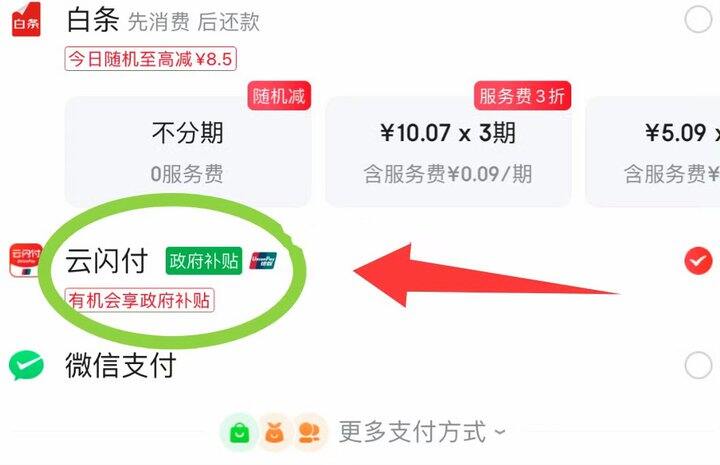Expand 更多支付方式 with the chevron
720x465 pixels.
[500, 432]
